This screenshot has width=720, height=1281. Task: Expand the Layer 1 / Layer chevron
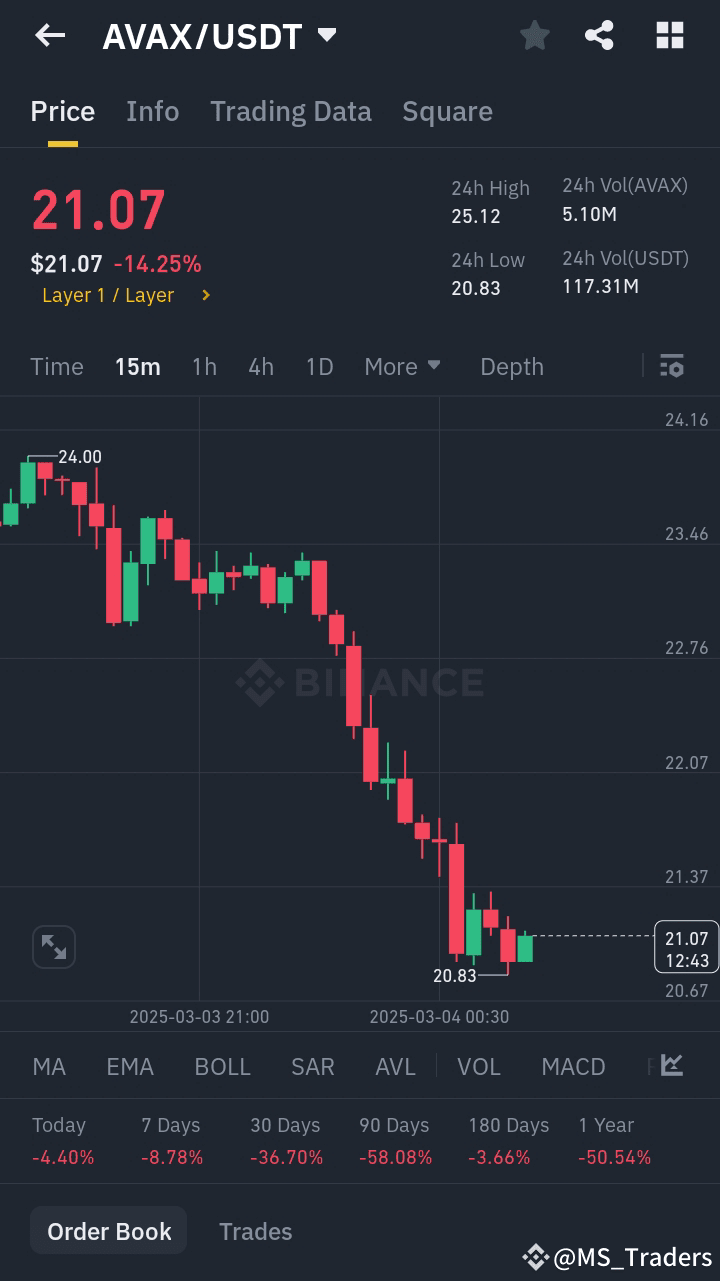click(x=206, y=295)
